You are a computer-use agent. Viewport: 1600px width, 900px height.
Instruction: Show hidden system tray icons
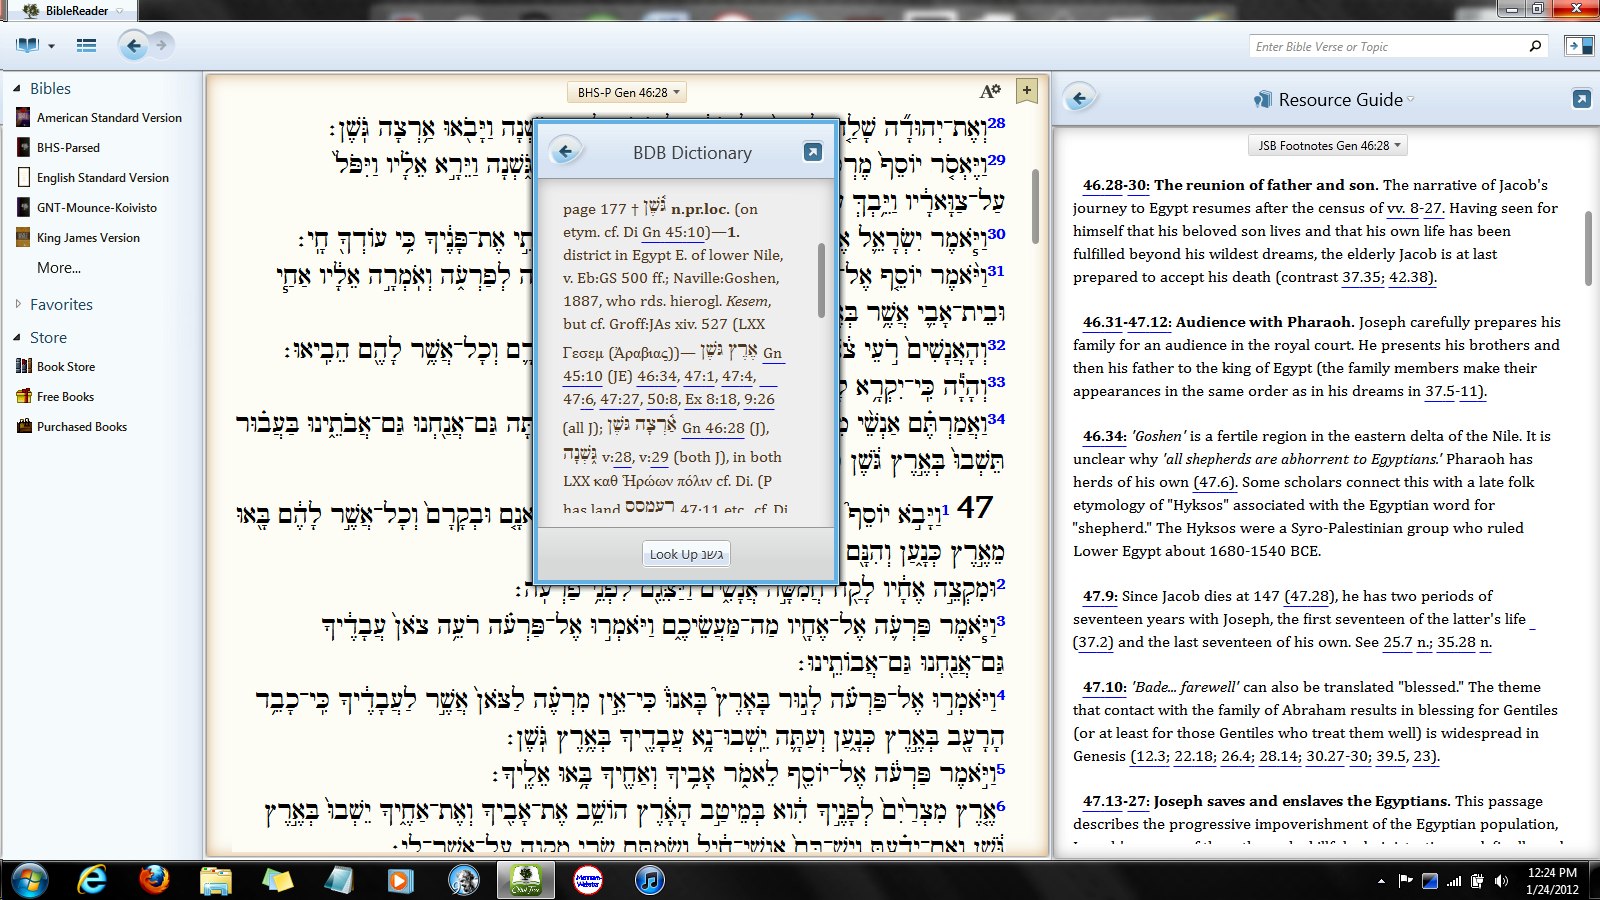click(1381, 881)
